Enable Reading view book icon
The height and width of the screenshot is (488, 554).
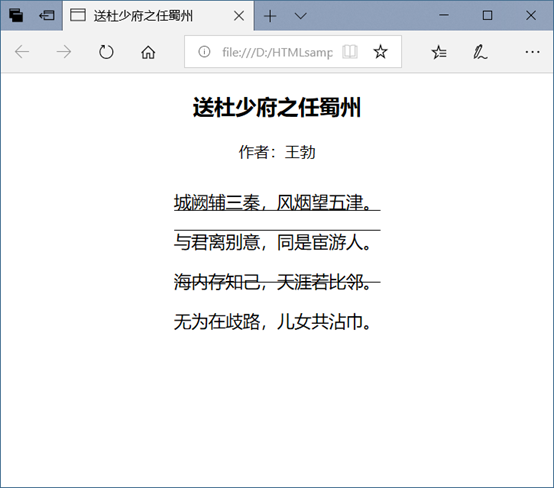point(350,52)
